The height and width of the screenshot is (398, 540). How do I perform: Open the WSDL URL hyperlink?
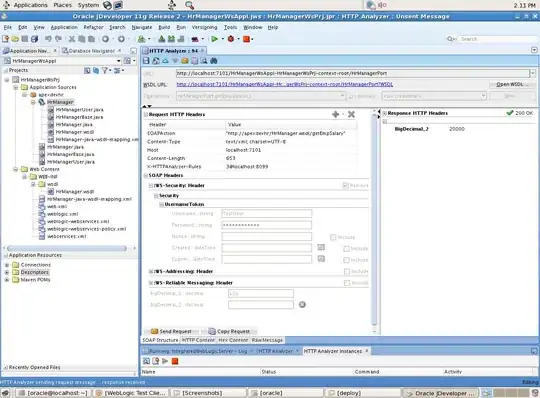(x=284, y=84)
